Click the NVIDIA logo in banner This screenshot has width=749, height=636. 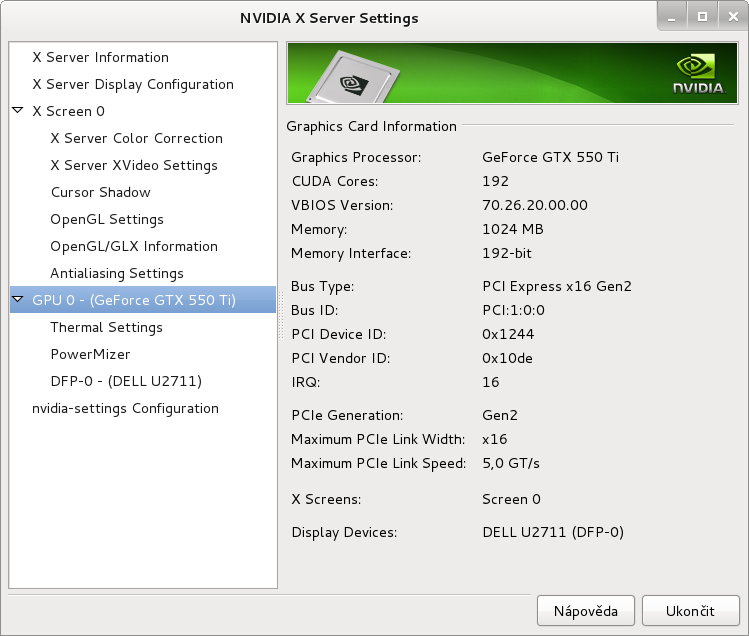(x=698, y=74)
